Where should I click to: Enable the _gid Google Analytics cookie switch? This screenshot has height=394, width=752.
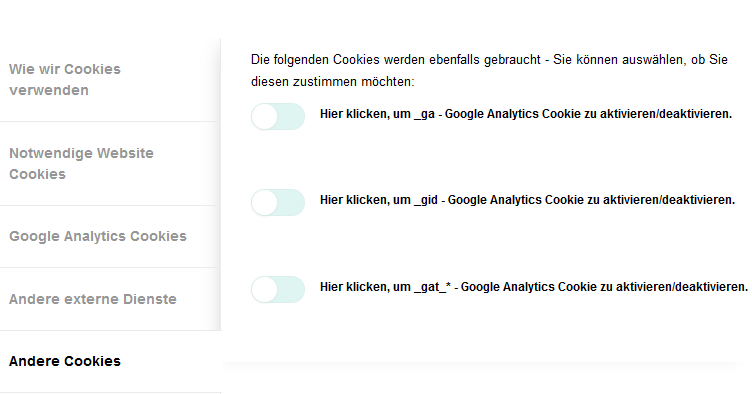(x=278, y=202)
